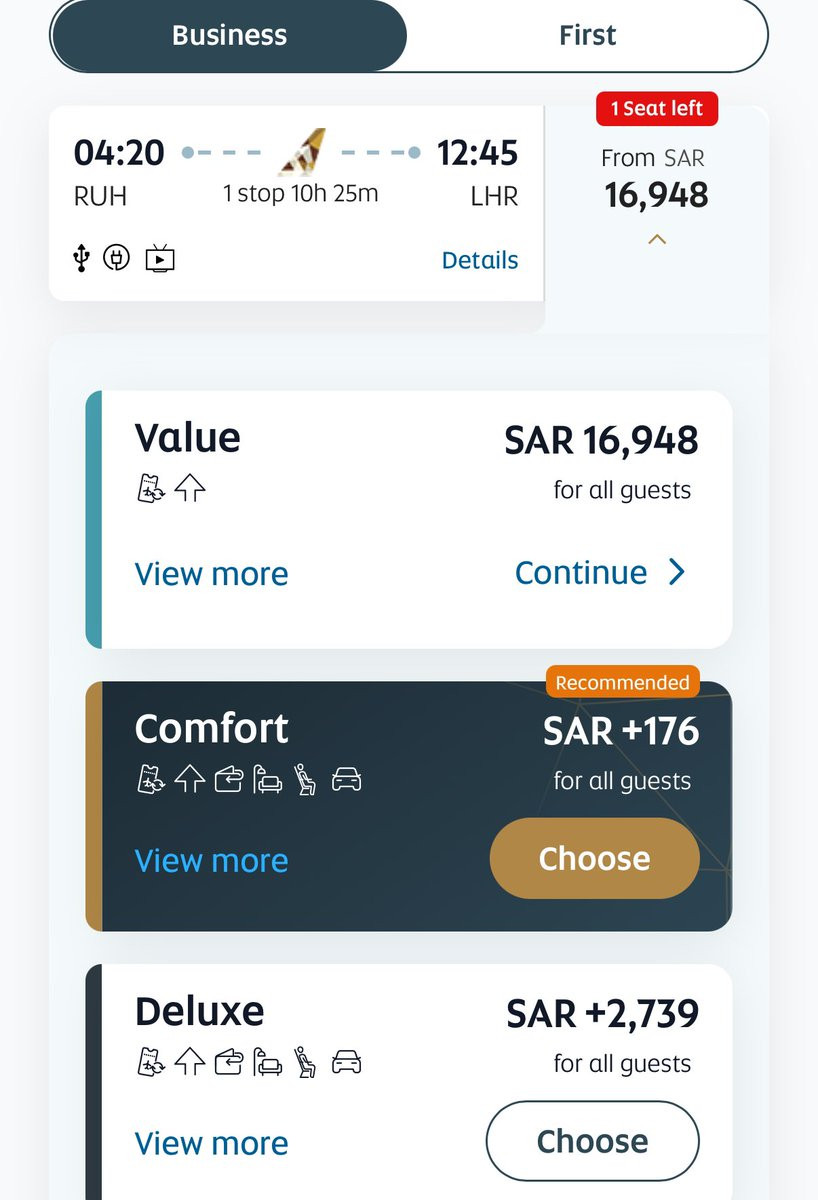
Task: Click the USB port amenity icon
Action: pyautogui.click(x=83, y=259)
